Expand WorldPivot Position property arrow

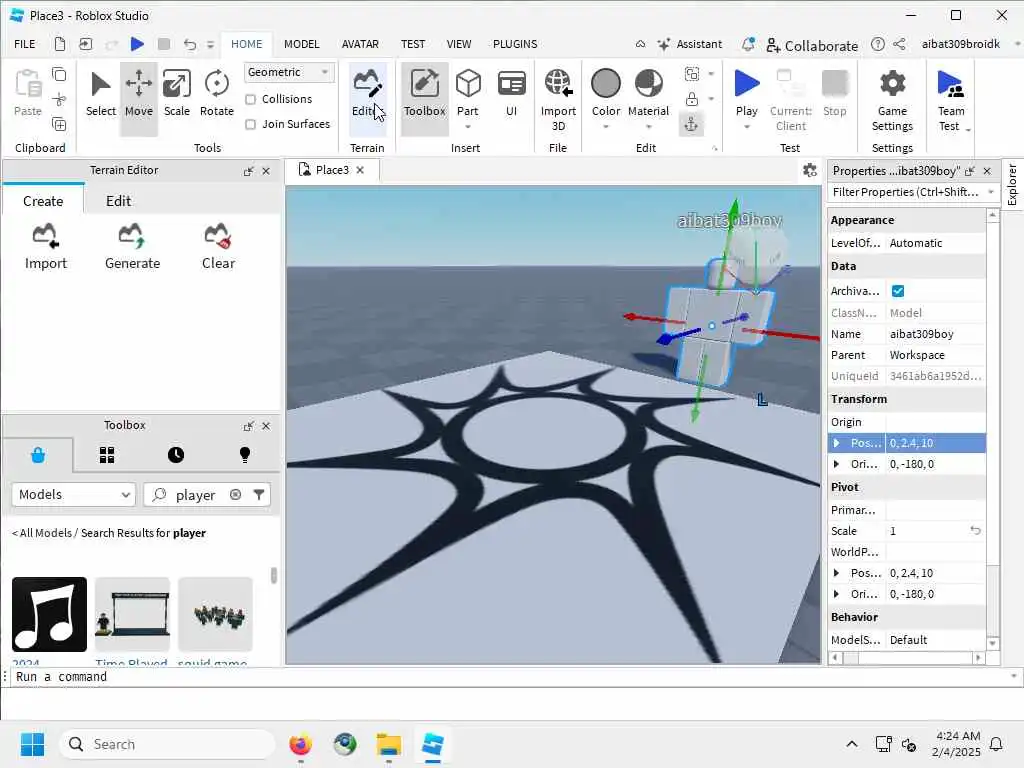(x=837, y=573)
